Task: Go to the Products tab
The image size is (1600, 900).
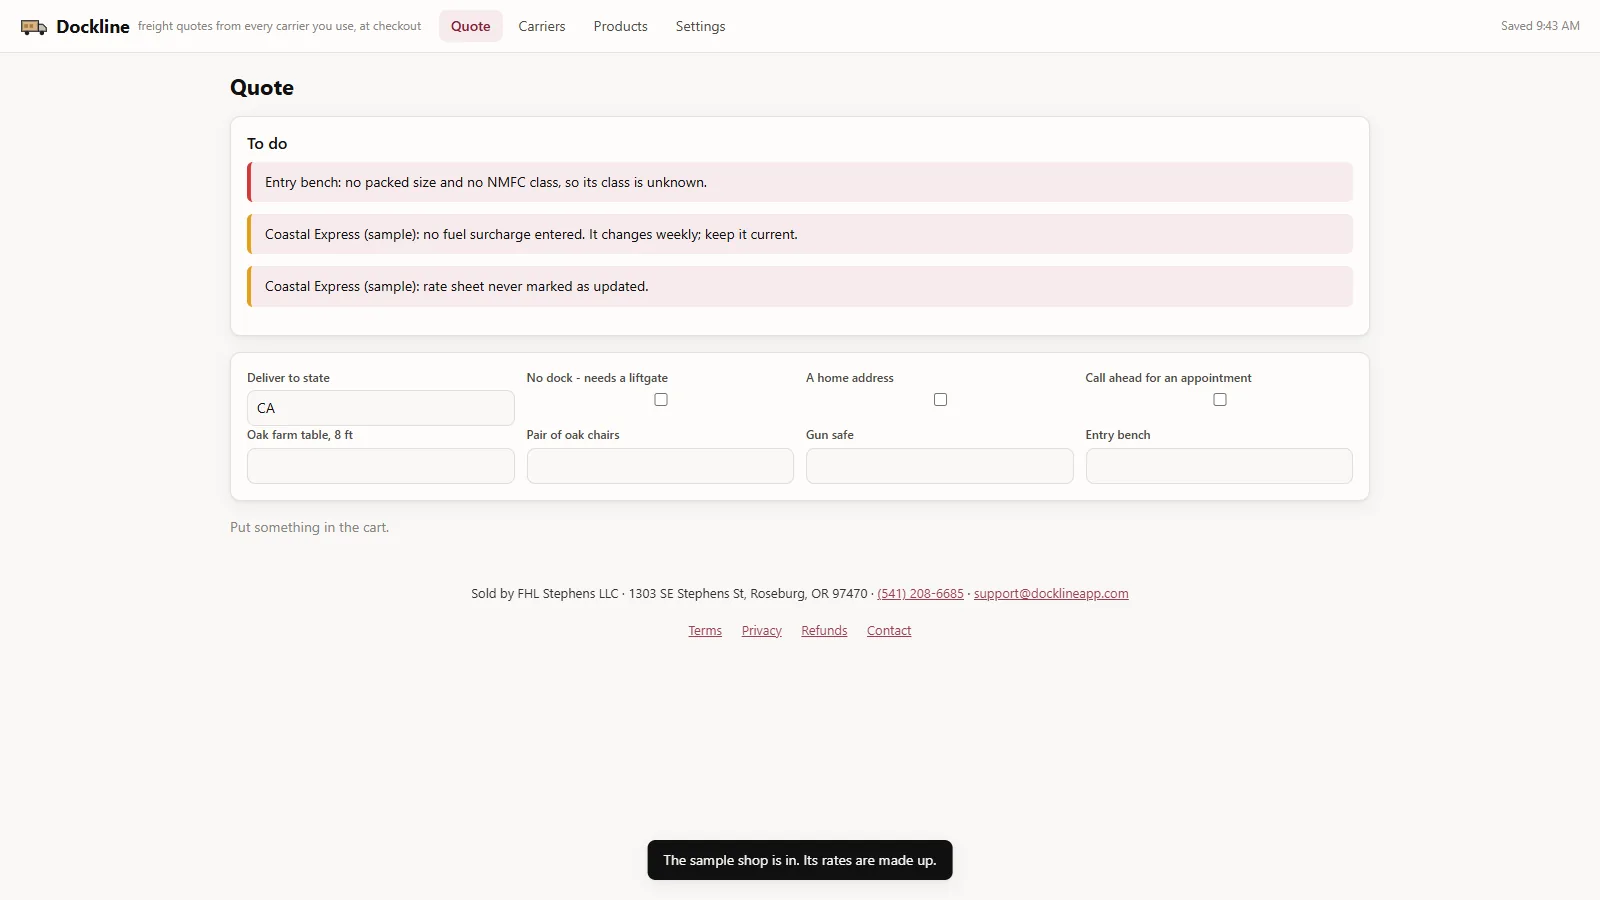Action: coord(620,26)
